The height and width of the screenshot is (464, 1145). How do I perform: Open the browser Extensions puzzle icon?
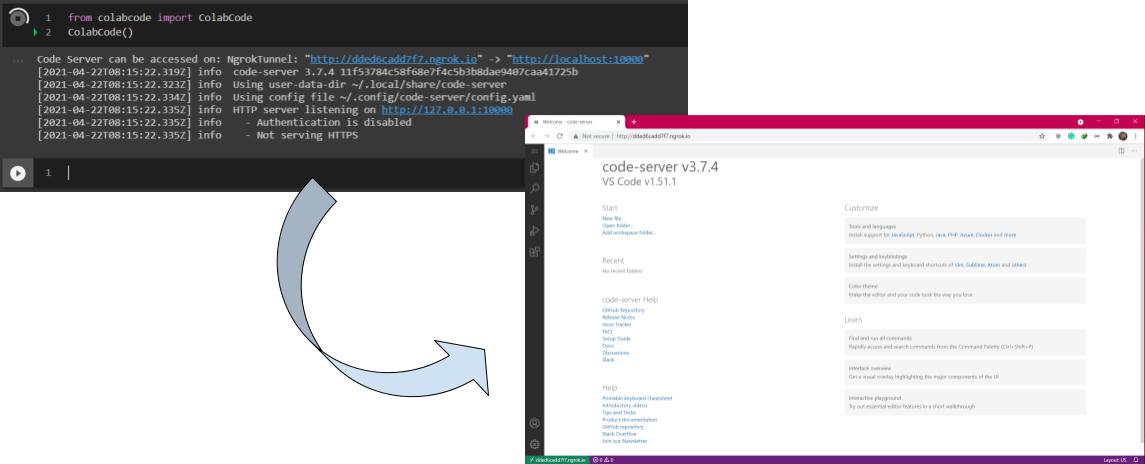coord(1110,136)
